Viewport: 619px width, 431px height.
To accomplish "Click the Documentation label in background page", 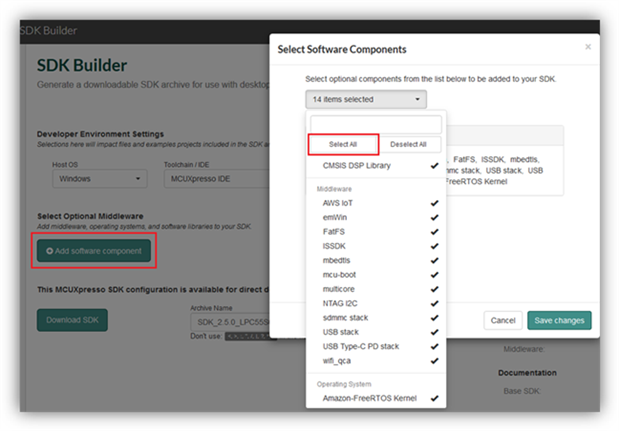I will point(527,373).
